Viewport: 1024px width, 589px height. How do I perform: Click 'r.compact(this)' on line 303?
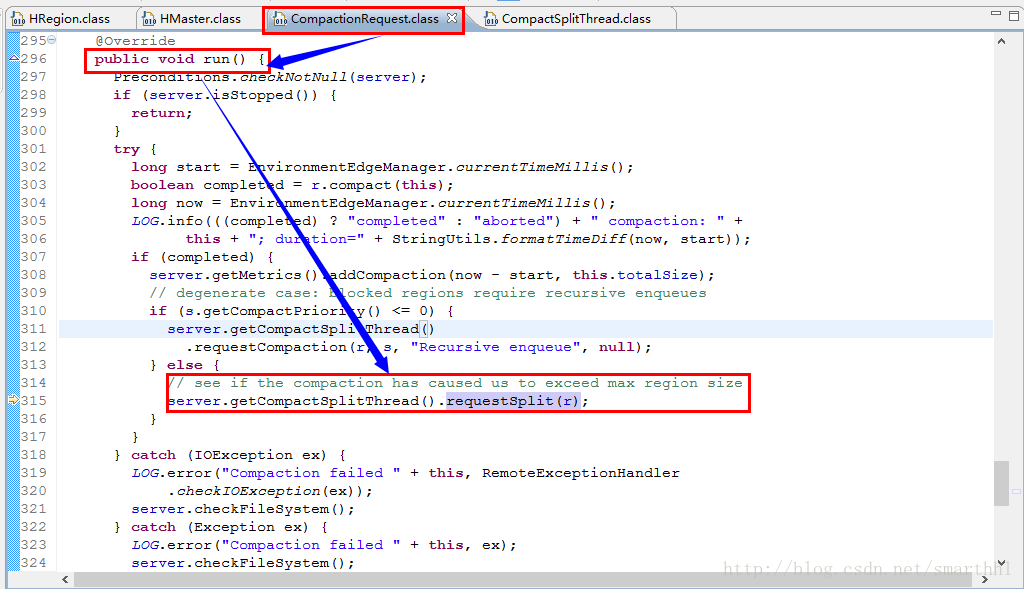pyautogui.click(x=377, y=185)
